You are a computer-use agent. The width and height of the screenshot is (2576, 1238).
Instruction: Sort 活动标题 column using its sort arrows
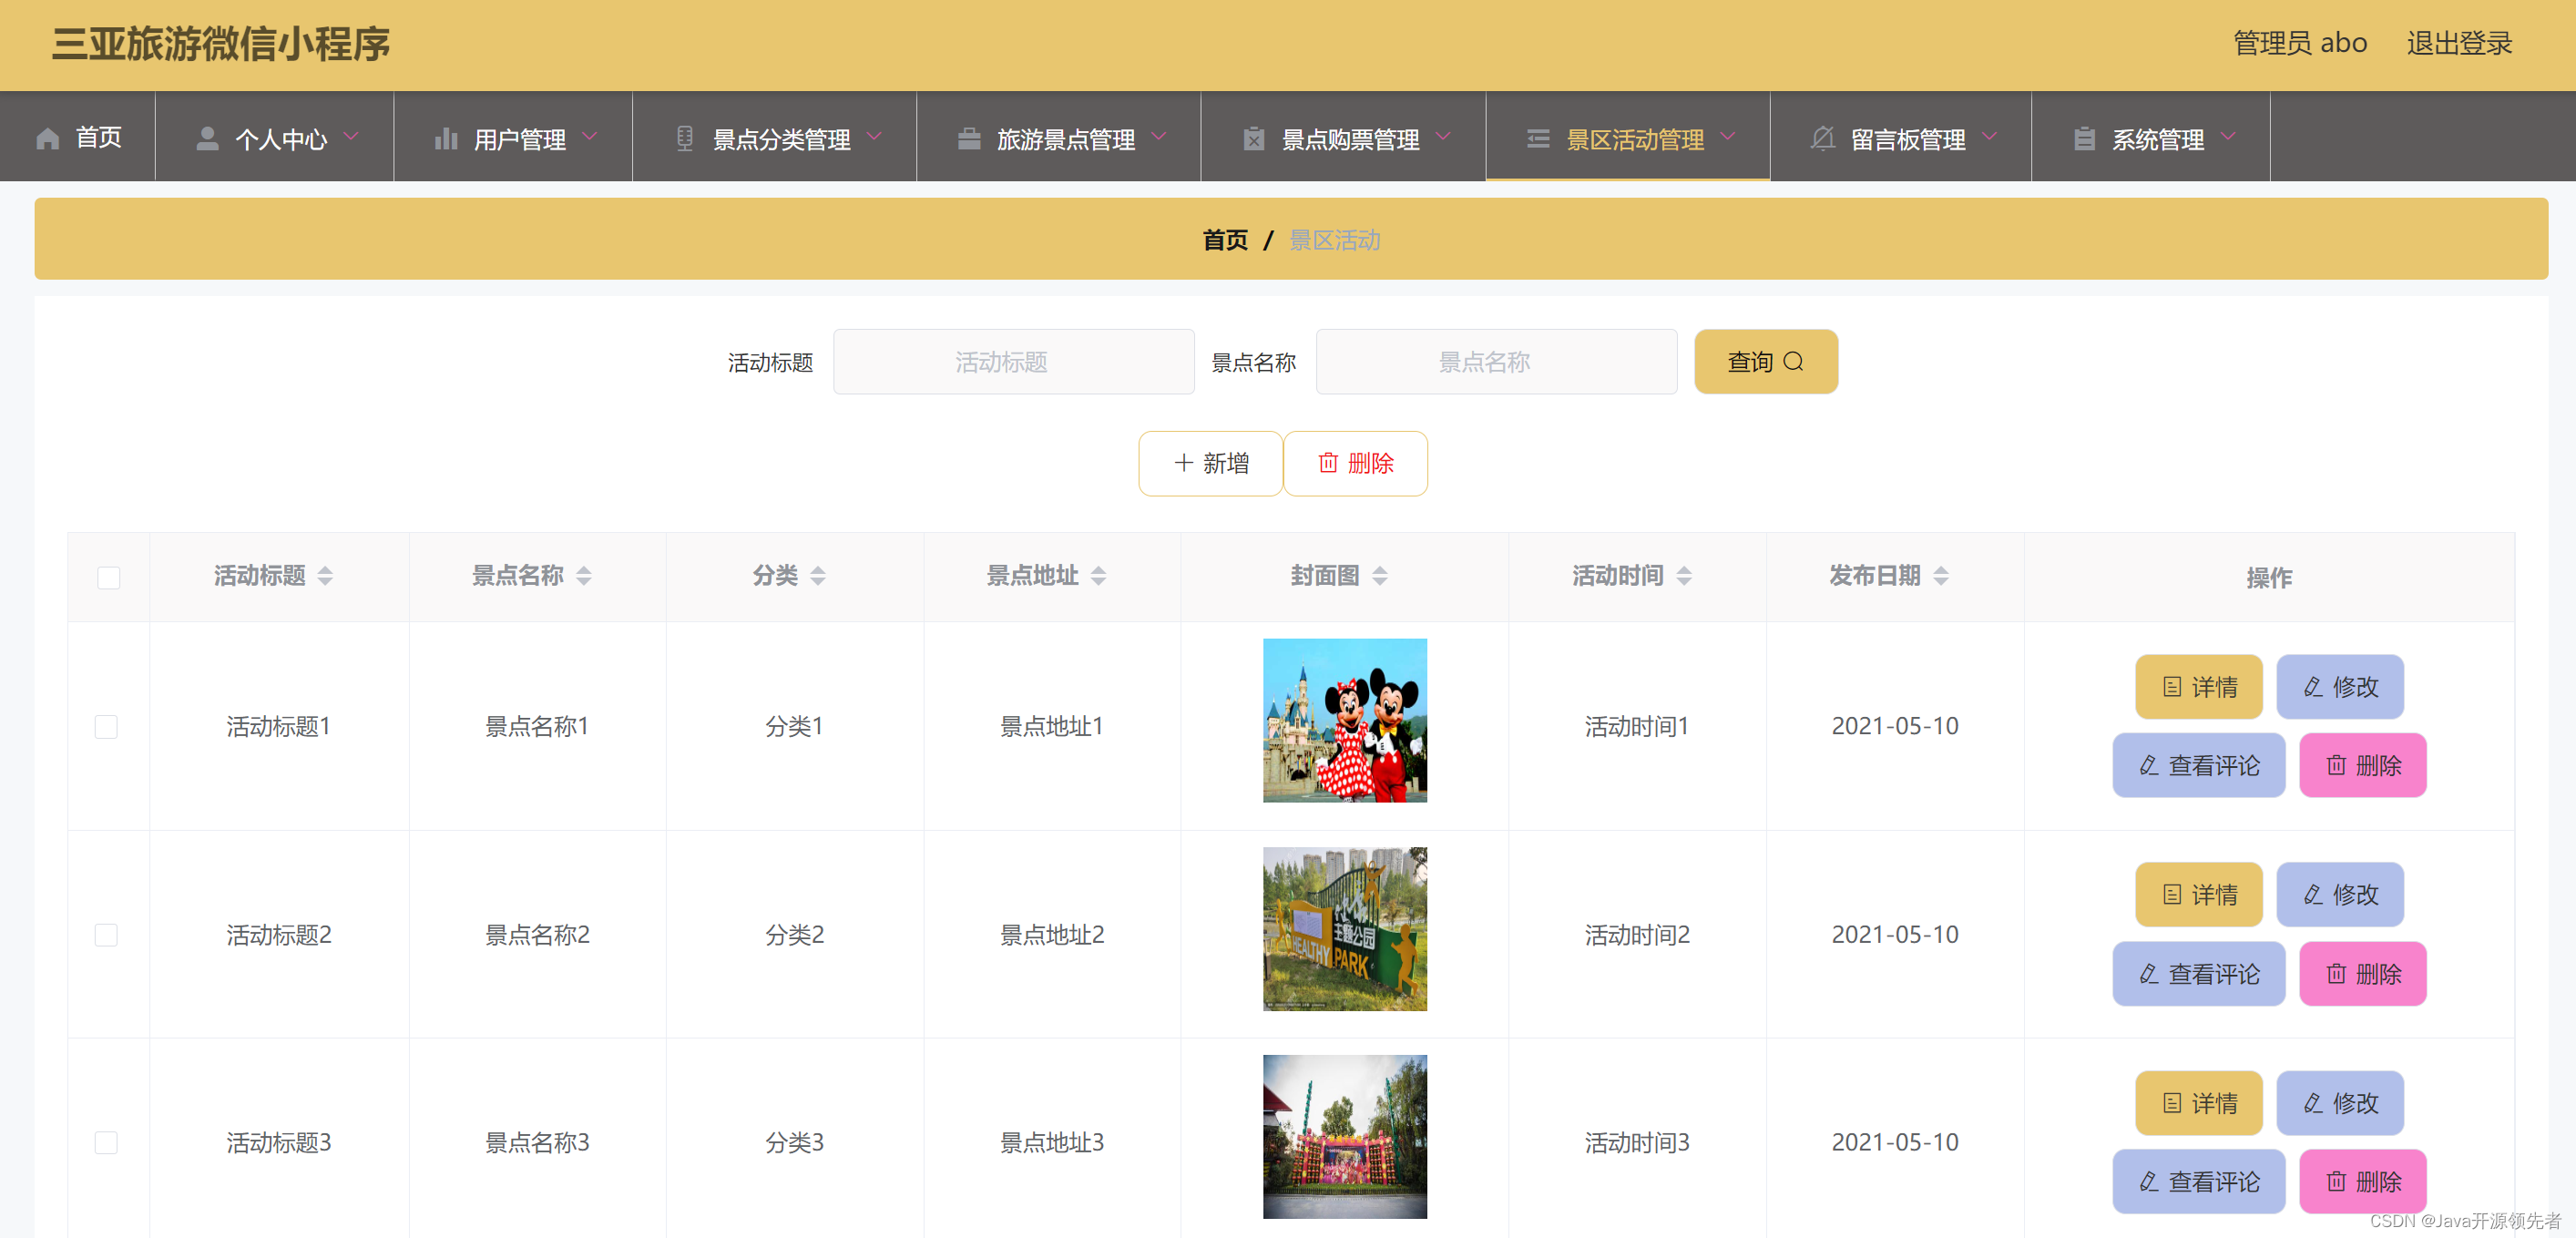[325, 576]
